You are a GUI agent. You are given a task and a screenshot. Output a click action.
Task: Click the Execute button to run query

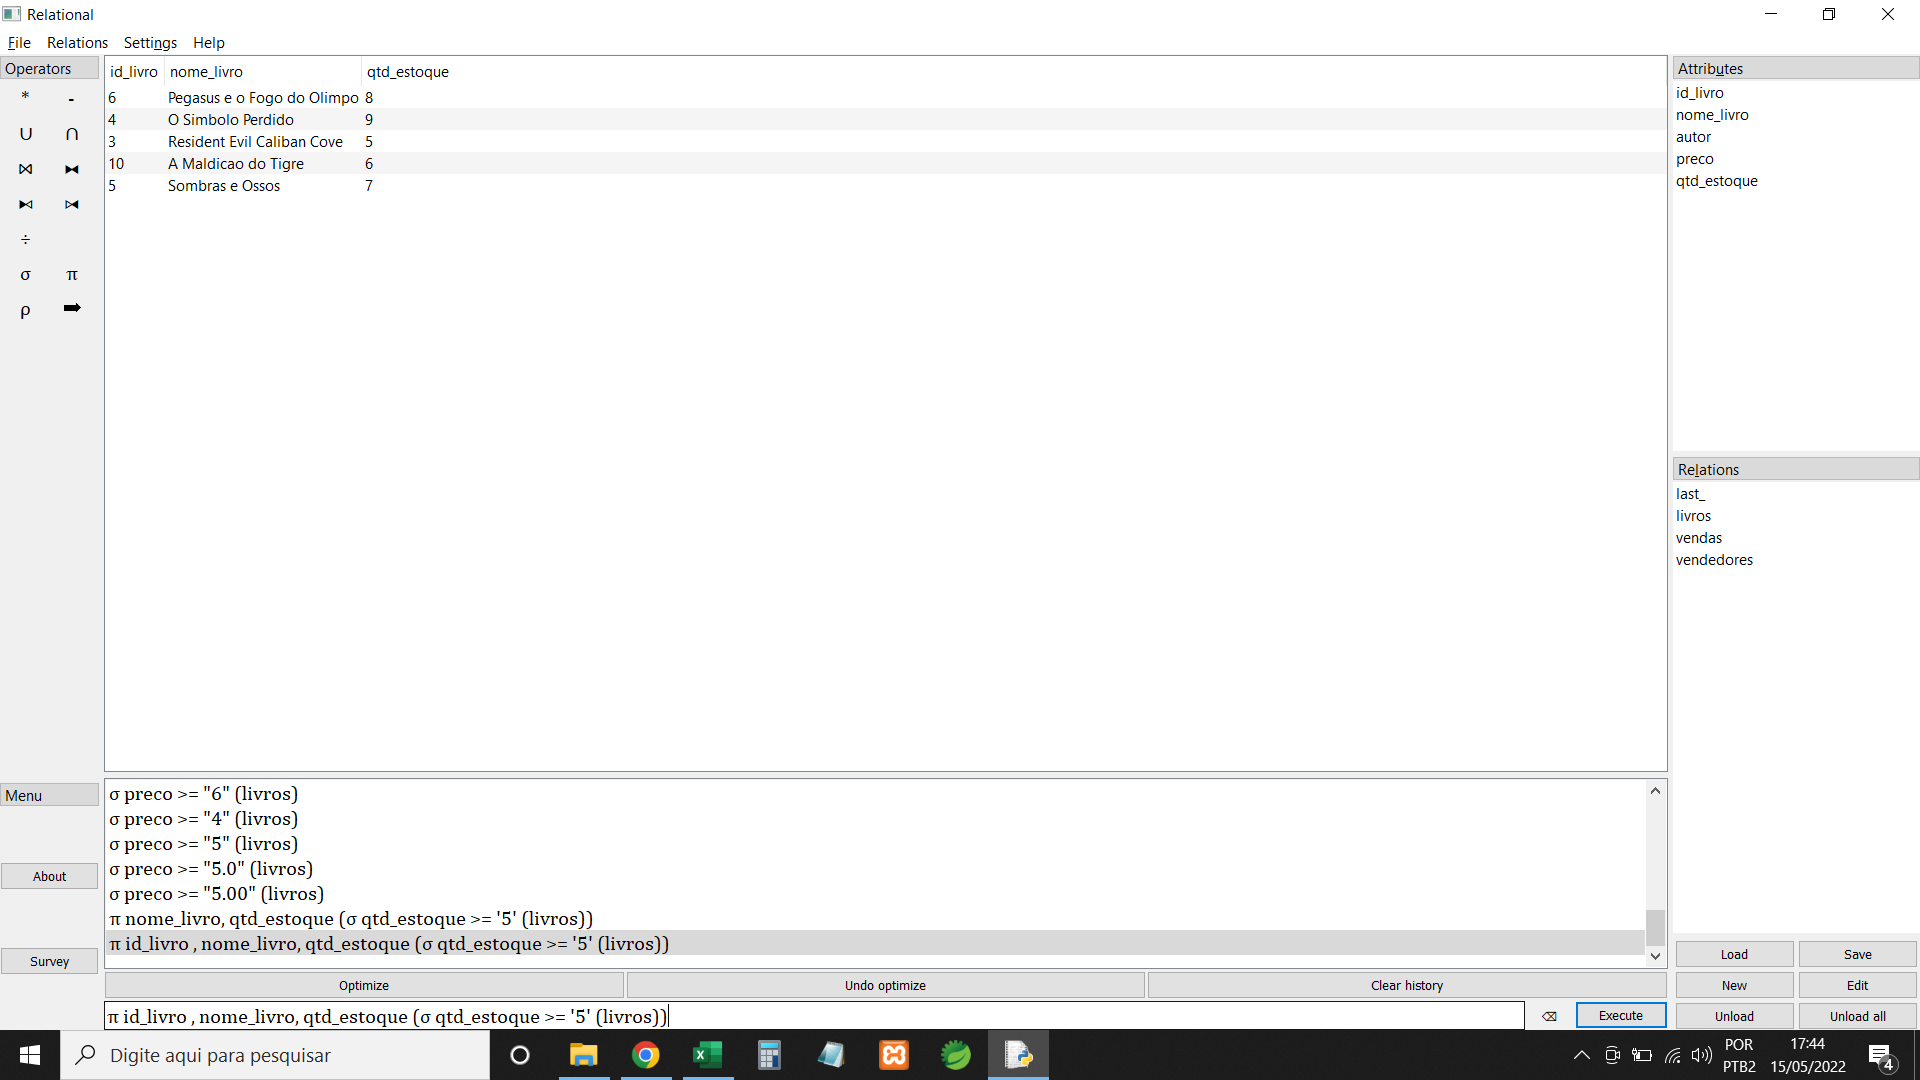point(1619,1015)
